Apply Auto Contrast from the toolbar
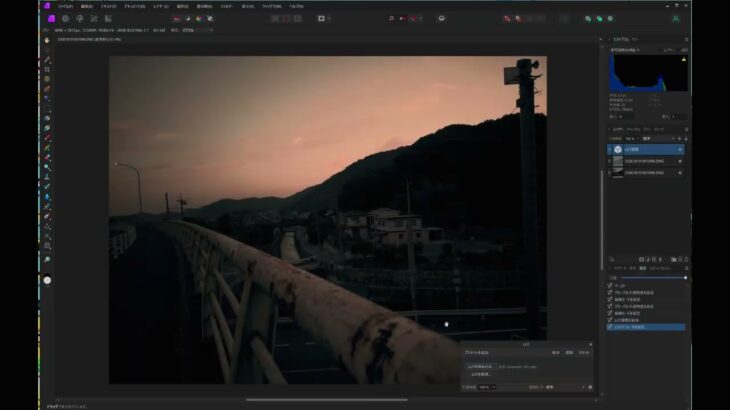 pyautogui.click(x=188, y=19)
